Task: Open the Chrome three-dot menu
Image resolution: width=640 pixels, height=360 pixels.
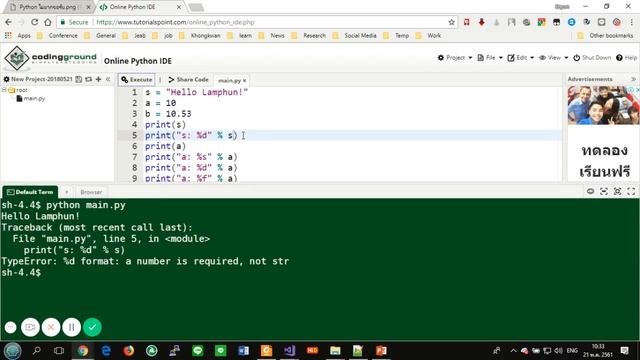Action: (631, 22)
